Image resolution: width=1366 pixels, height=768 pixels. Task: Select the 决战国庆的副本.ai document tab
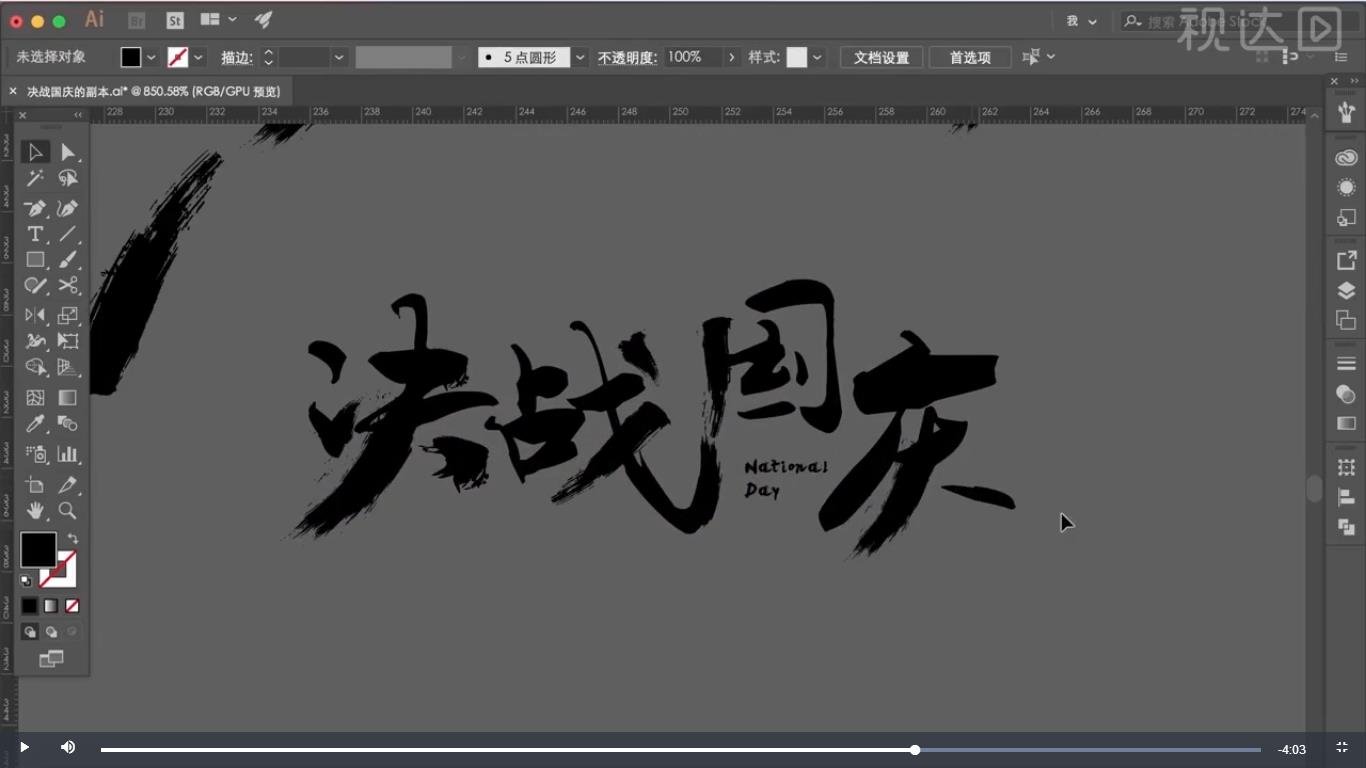pyautogui.click(x=153, y=91)
